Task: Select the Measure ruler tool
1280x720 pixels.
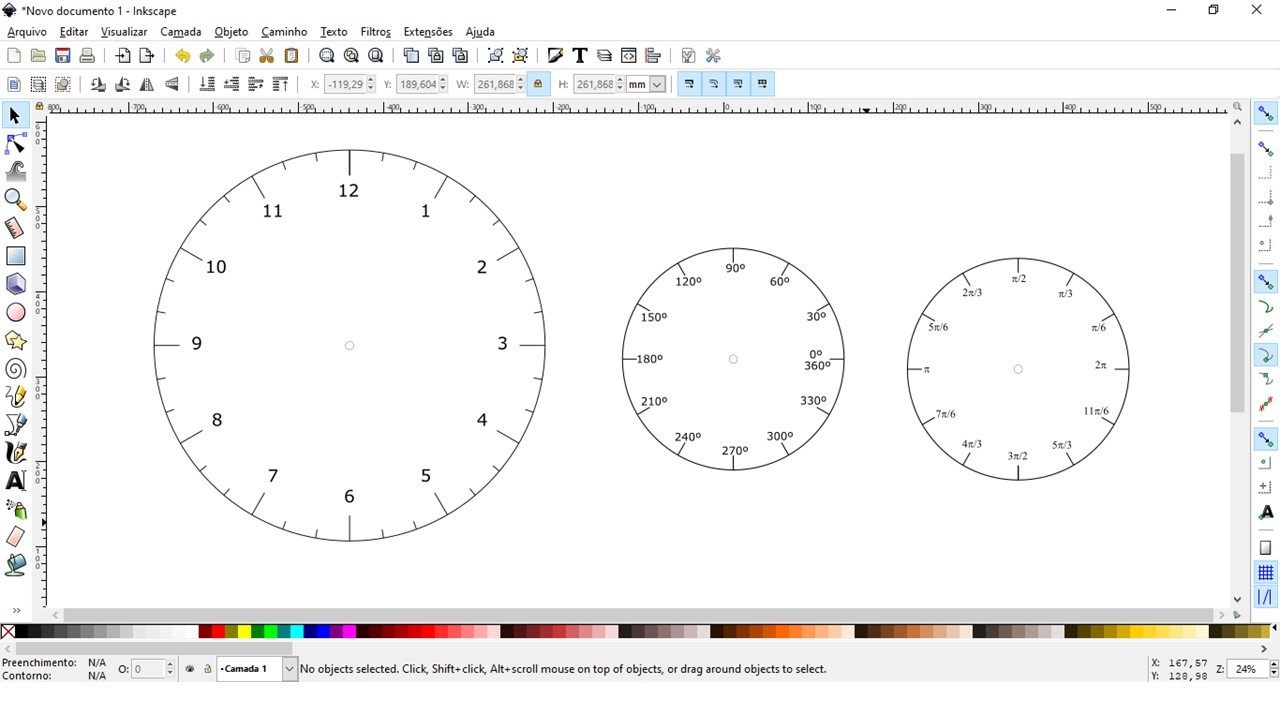Action: click(x=15, y=228)
